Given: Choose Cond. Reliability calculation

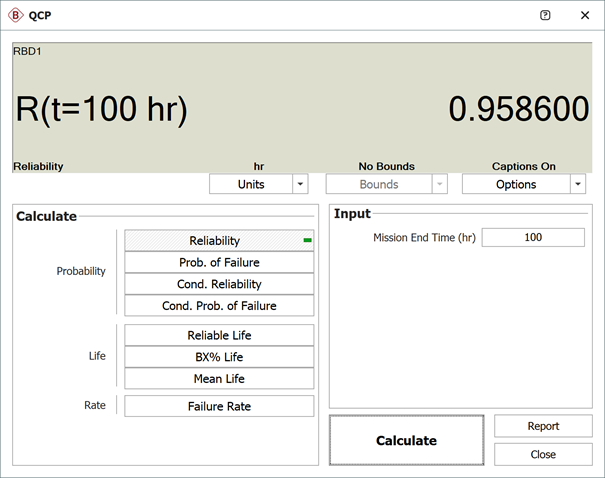Looking at the screenshot, I should pos(219,284).
